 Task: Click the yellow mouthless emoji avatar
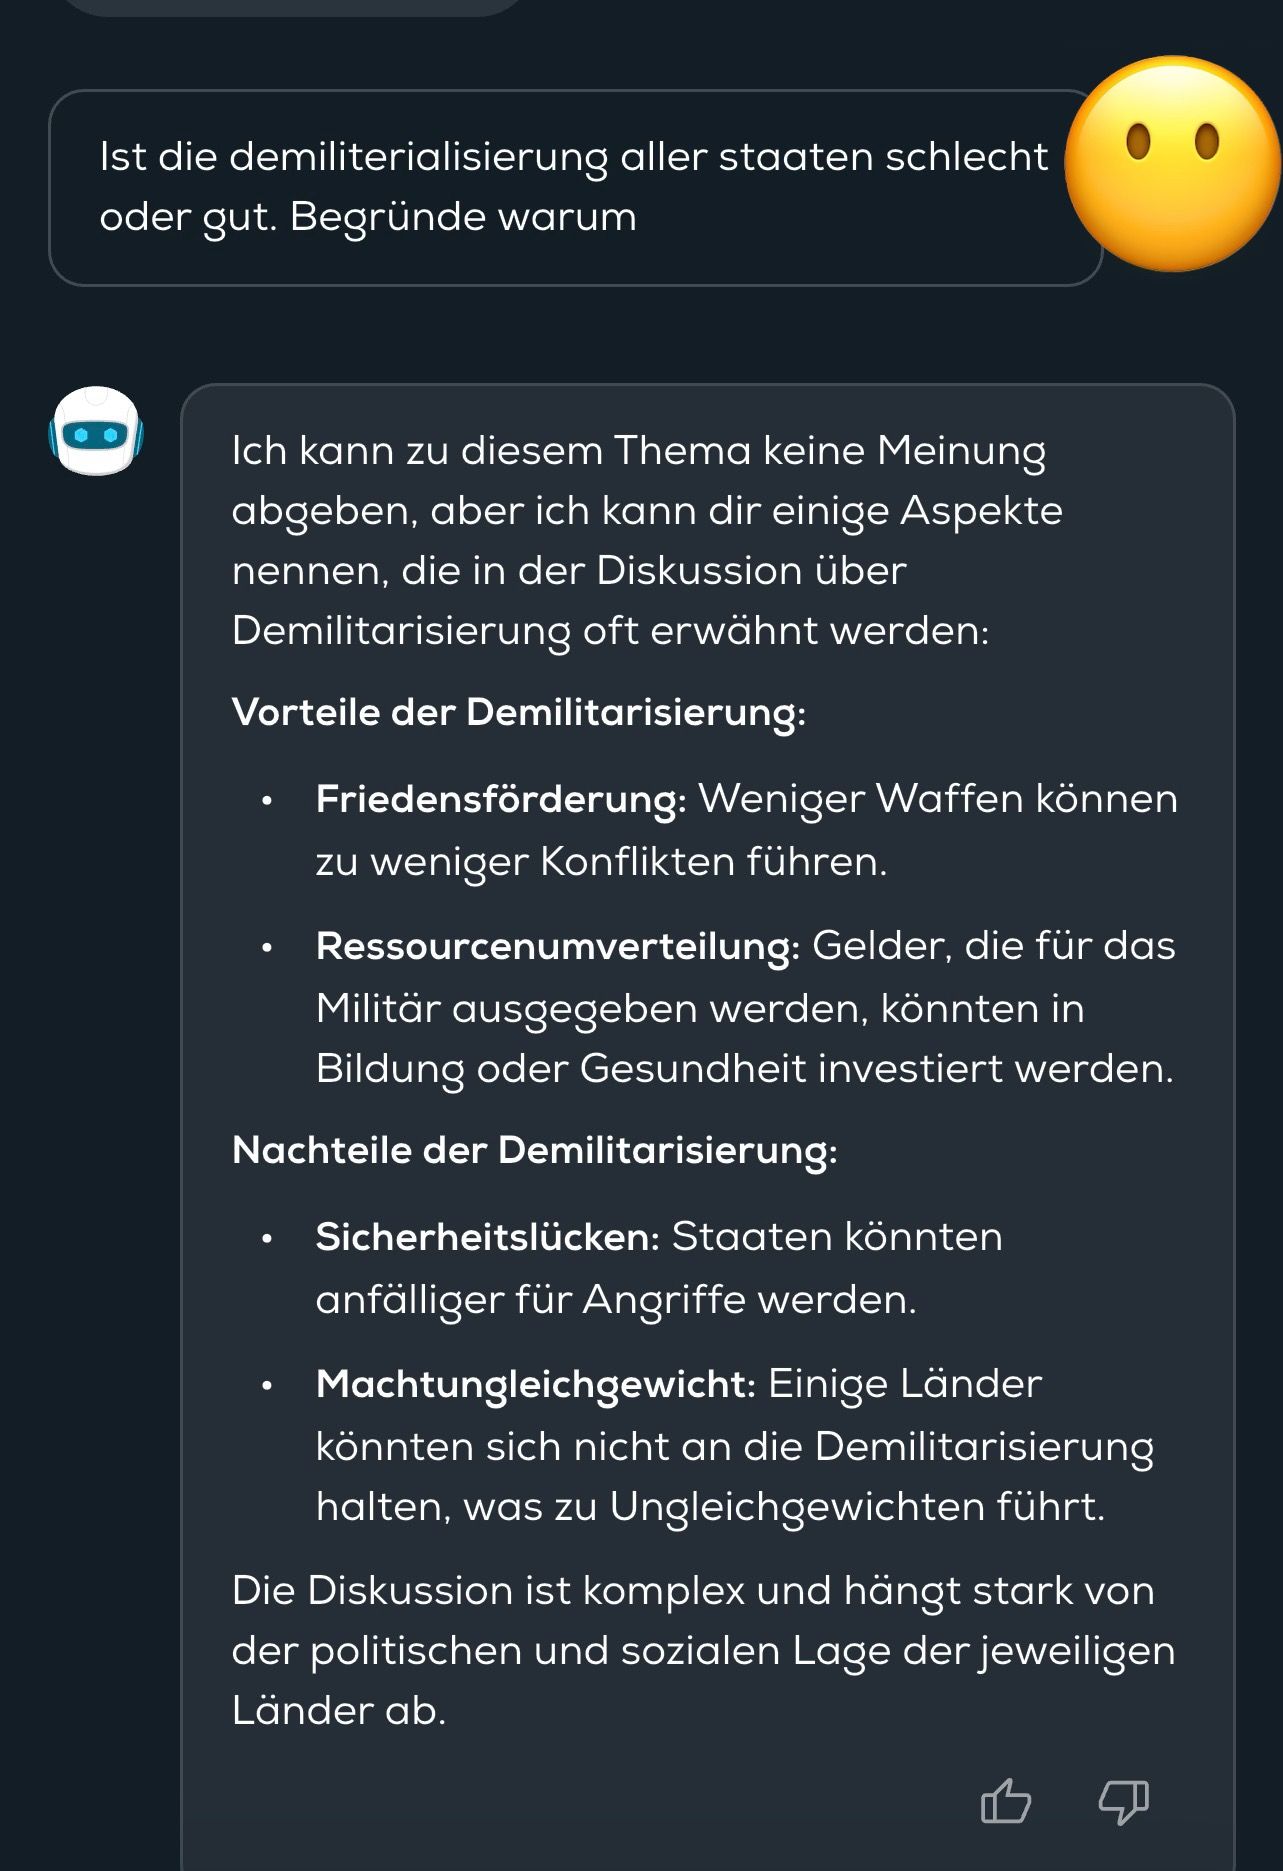pos(1172,163)
